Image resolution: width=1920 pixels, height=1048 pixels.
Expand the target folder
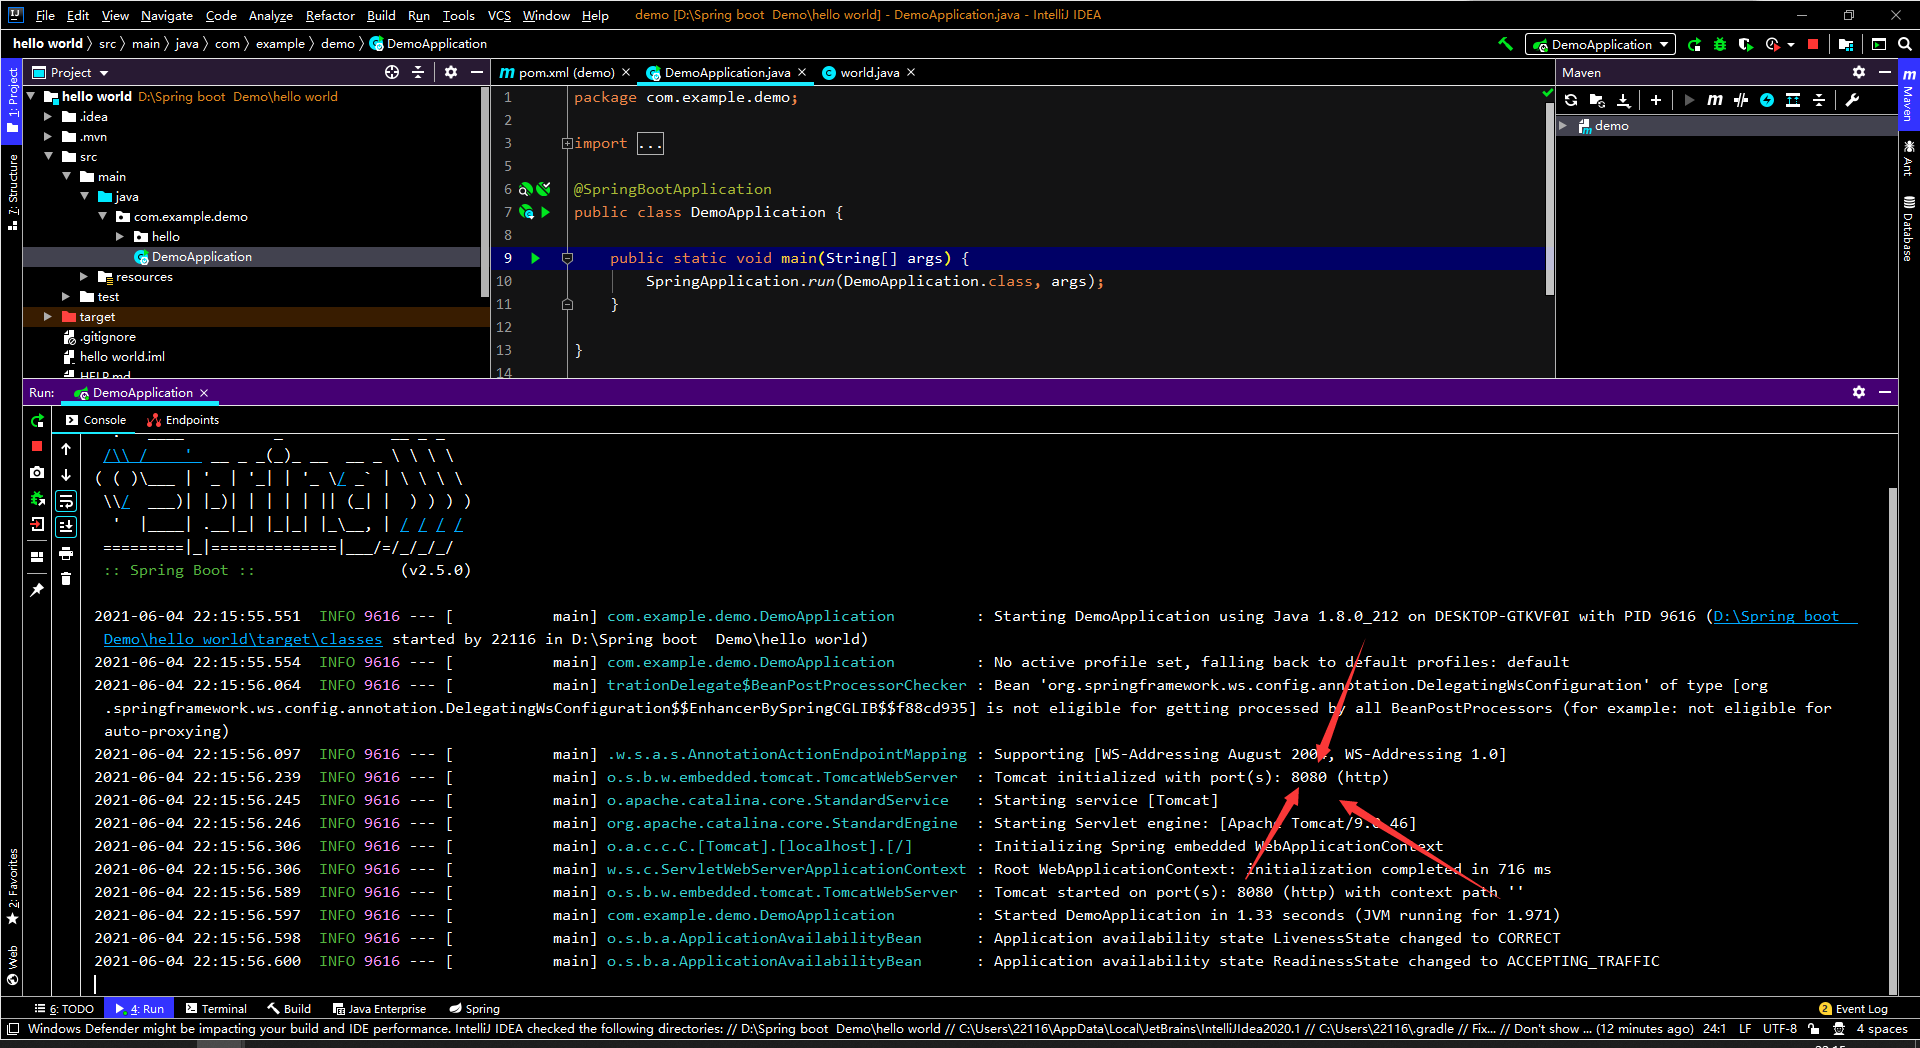[x=48, y=317]
